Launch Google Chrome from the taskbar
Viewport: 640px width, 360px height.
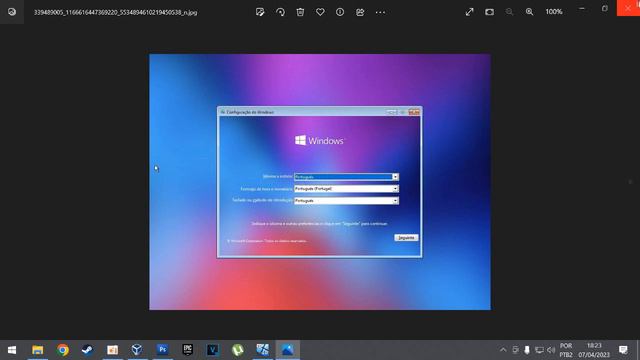(62, 350)
